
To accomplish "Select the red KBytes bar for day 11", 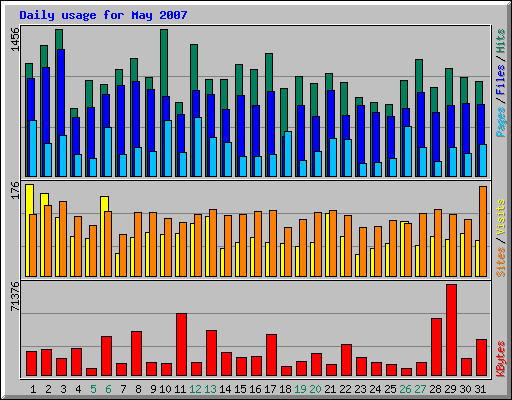I will (x=181, y=345).
